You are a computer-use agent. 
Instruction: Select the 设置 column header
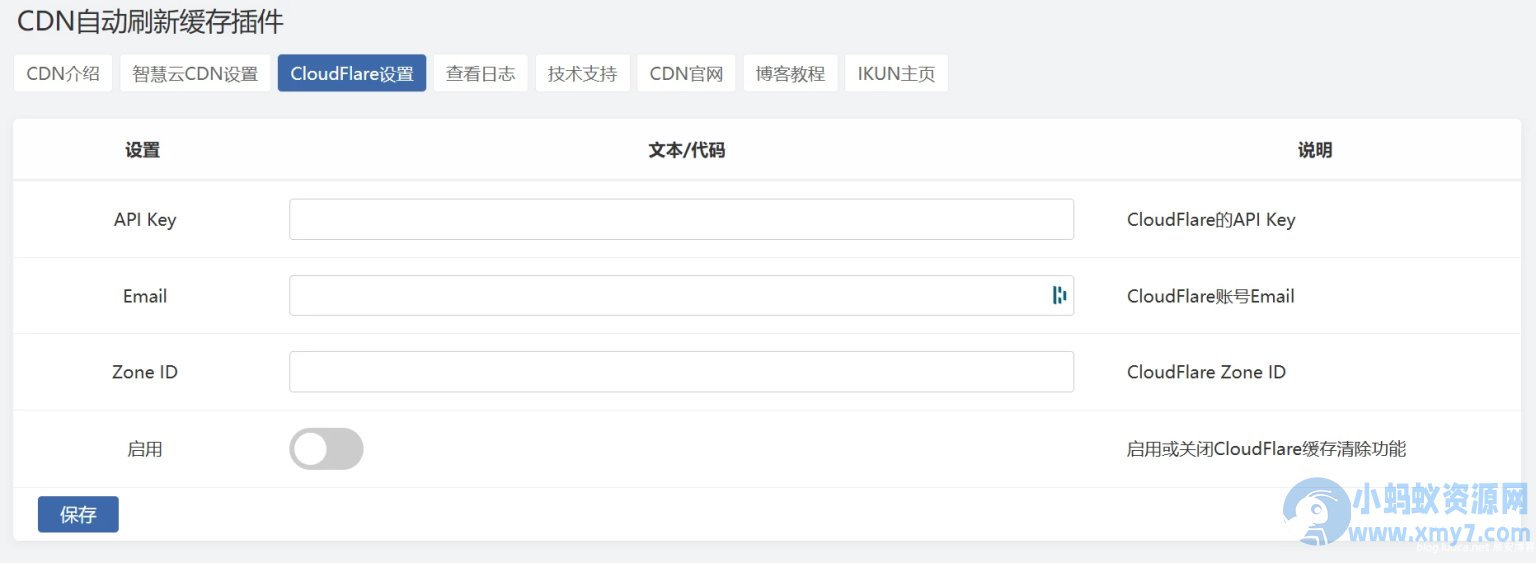click(143, 150)
